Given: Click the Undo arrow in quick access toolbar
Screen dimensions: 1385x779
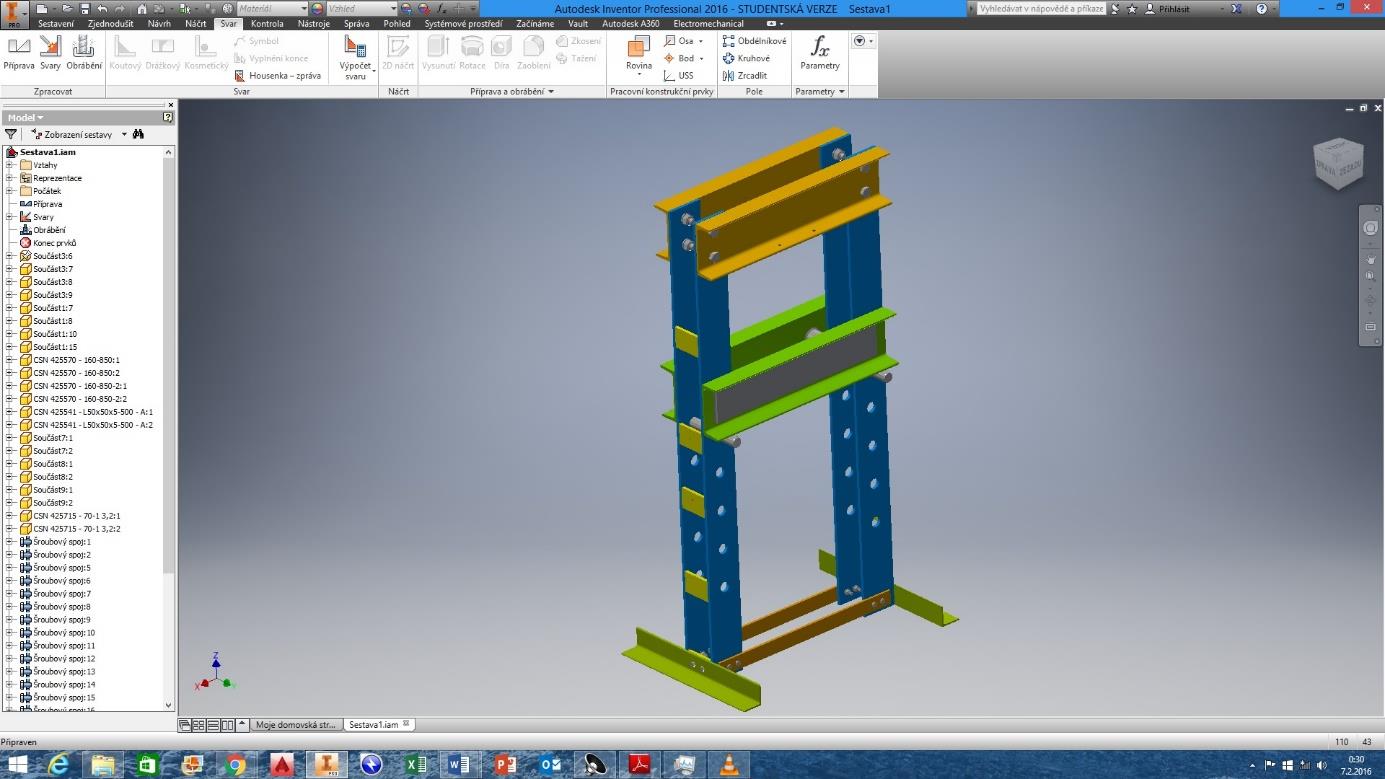Looking at the screenshot, I should click(x=103, y=9).
